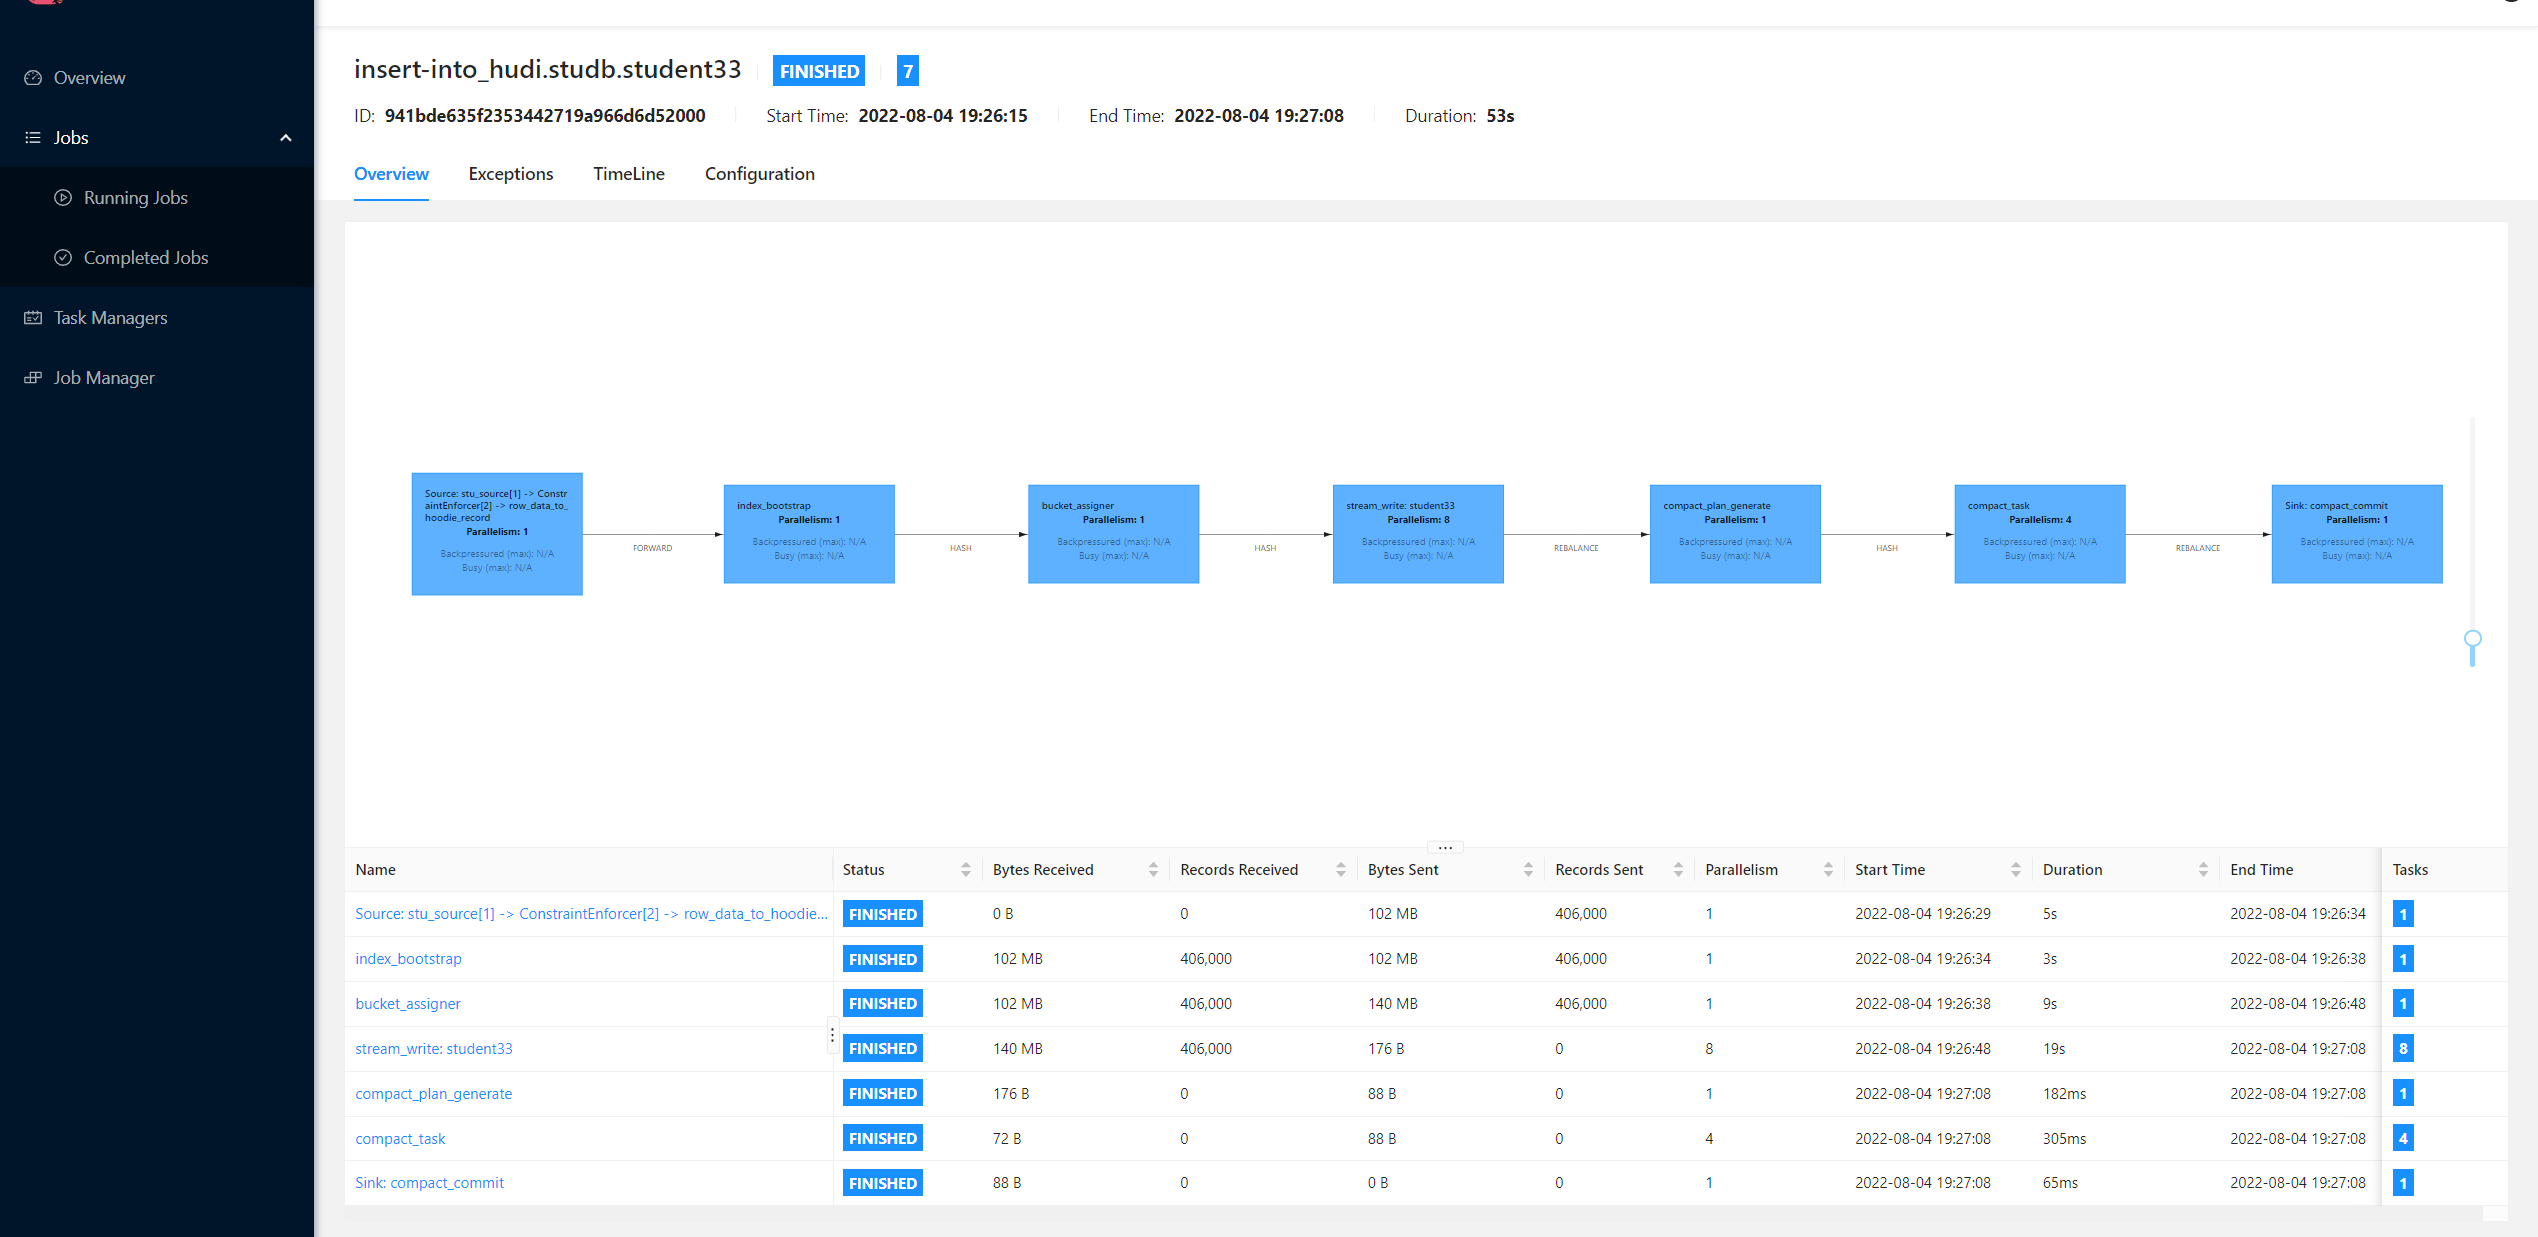Viewport: 2538px width, 1237px height.
Task: Click the Completed Jobs checkmark icon
Action: point(63,258)
